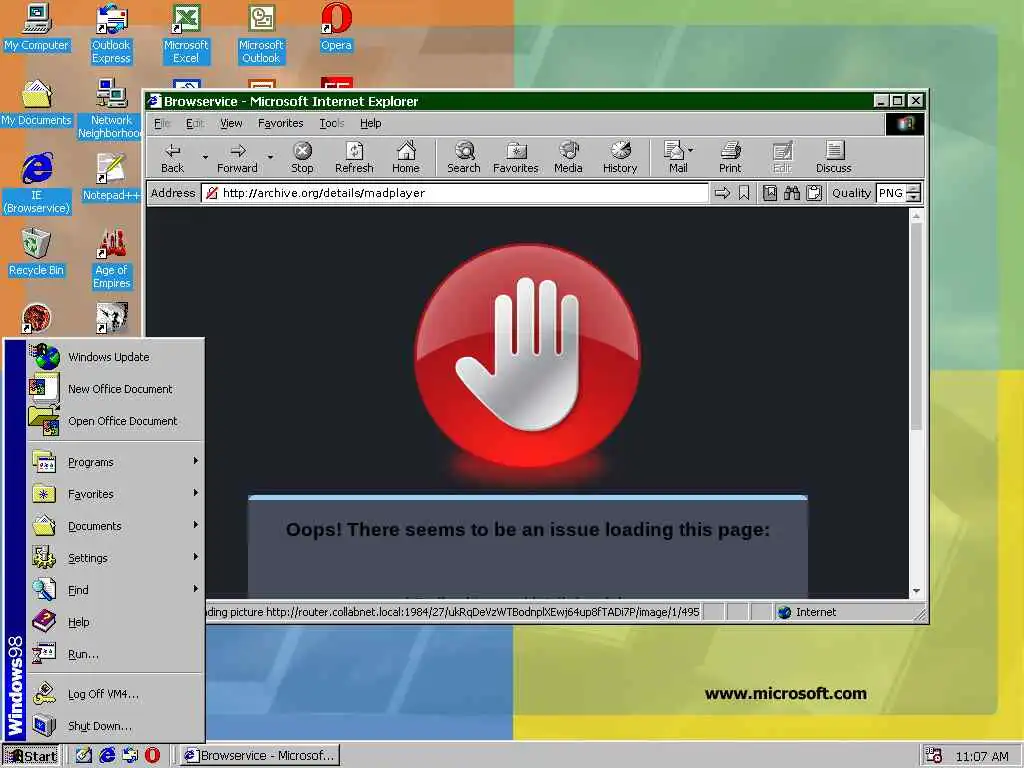
Task: Expand Favorites submenu in Start menu
Action: pos(116,494)
